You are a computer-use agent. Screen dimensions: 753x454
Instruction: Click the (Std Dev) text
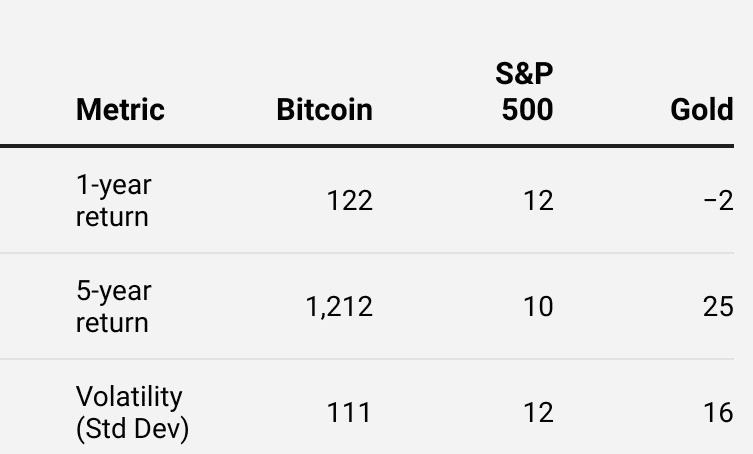132,428
